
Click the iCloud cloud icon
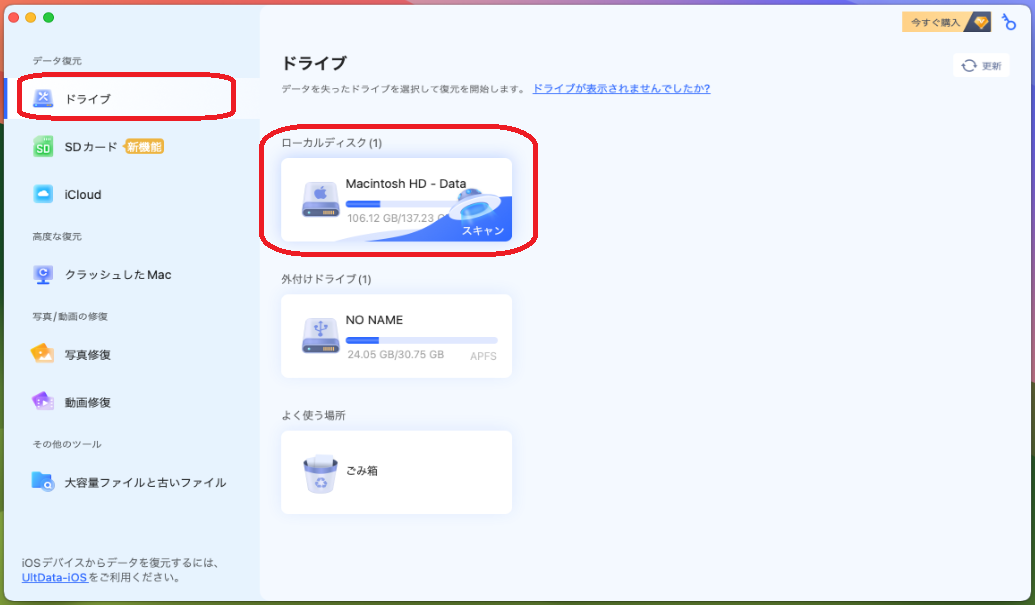tap(43, 194)
